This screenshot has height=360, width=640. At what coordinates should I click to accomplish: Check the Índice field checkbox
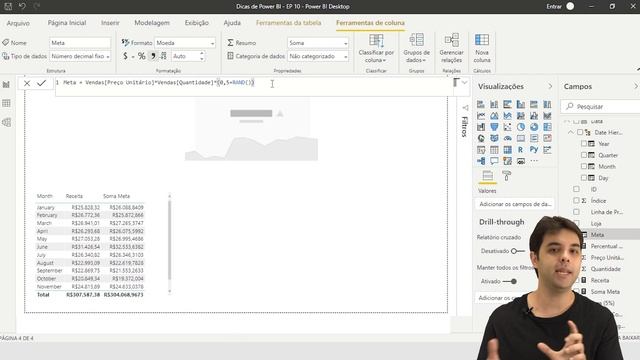click(576, 200)
